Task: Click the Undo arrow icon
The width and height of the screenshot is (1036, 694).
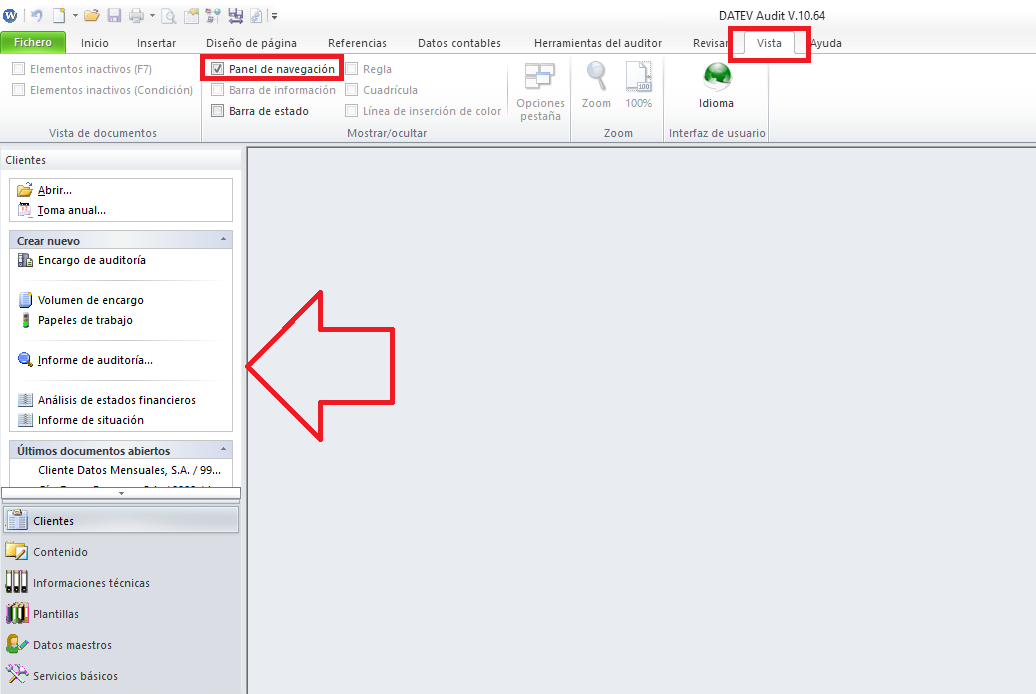Action: coord(37,15)
